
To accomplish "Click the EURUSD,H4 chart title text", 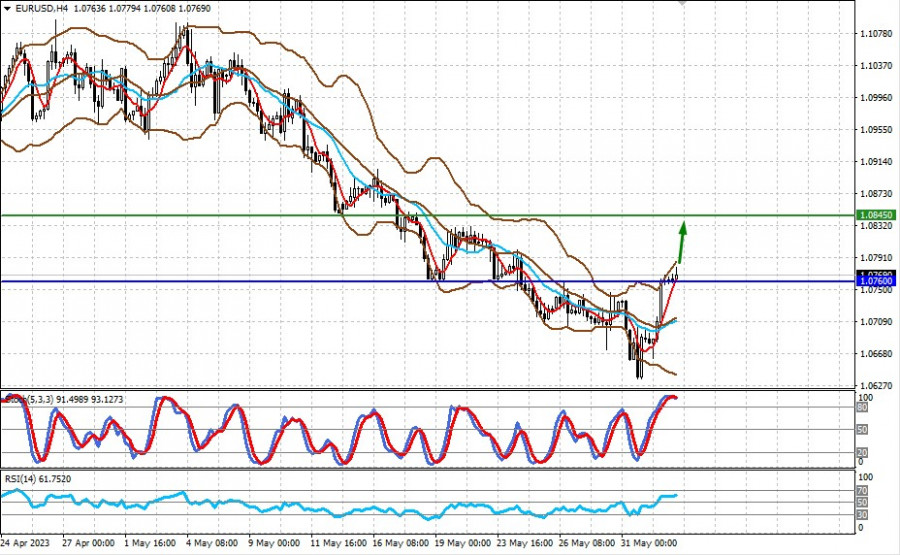I will (x=41, y=8).
